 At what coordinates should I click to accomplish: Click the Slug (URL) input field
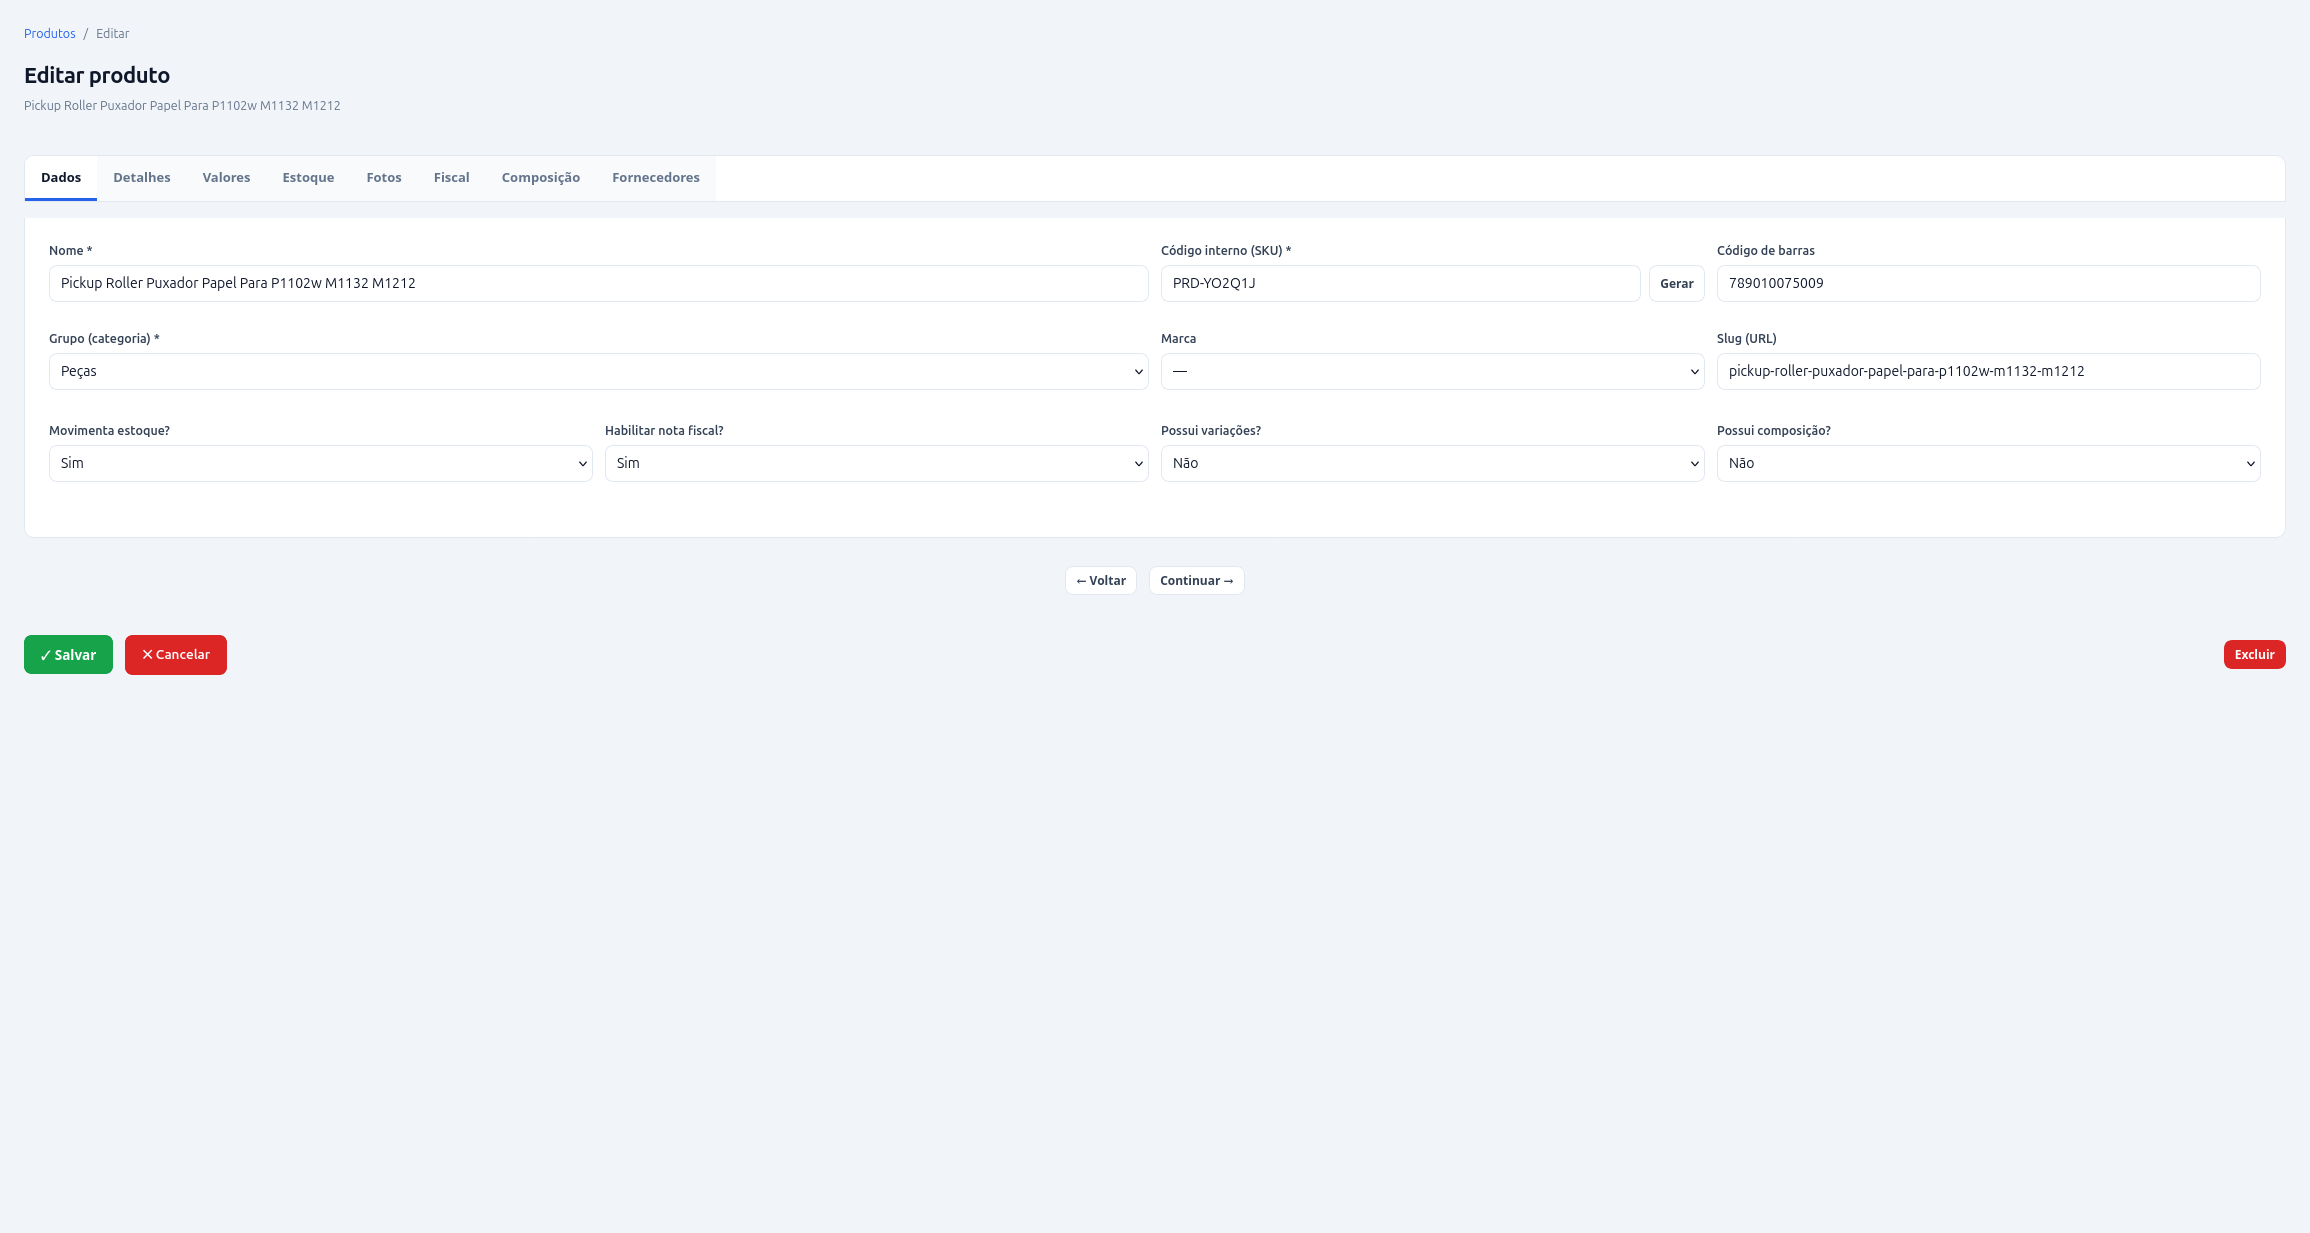pyautogui.click(x=1988, y=371)
